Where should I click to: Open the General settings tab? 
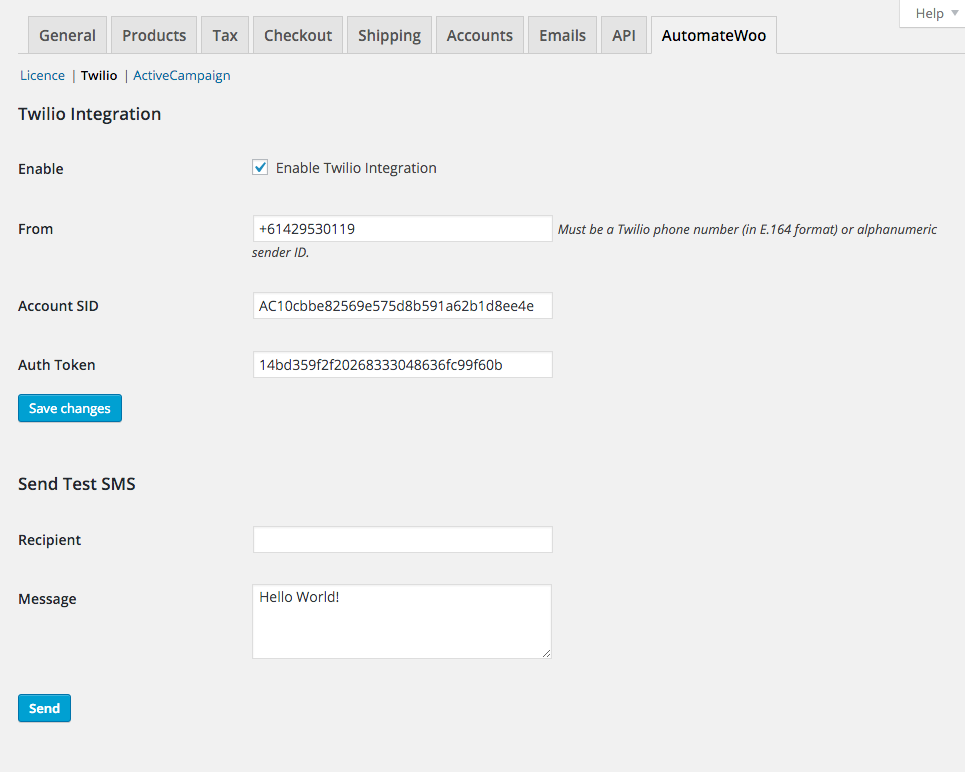(67, 35)
